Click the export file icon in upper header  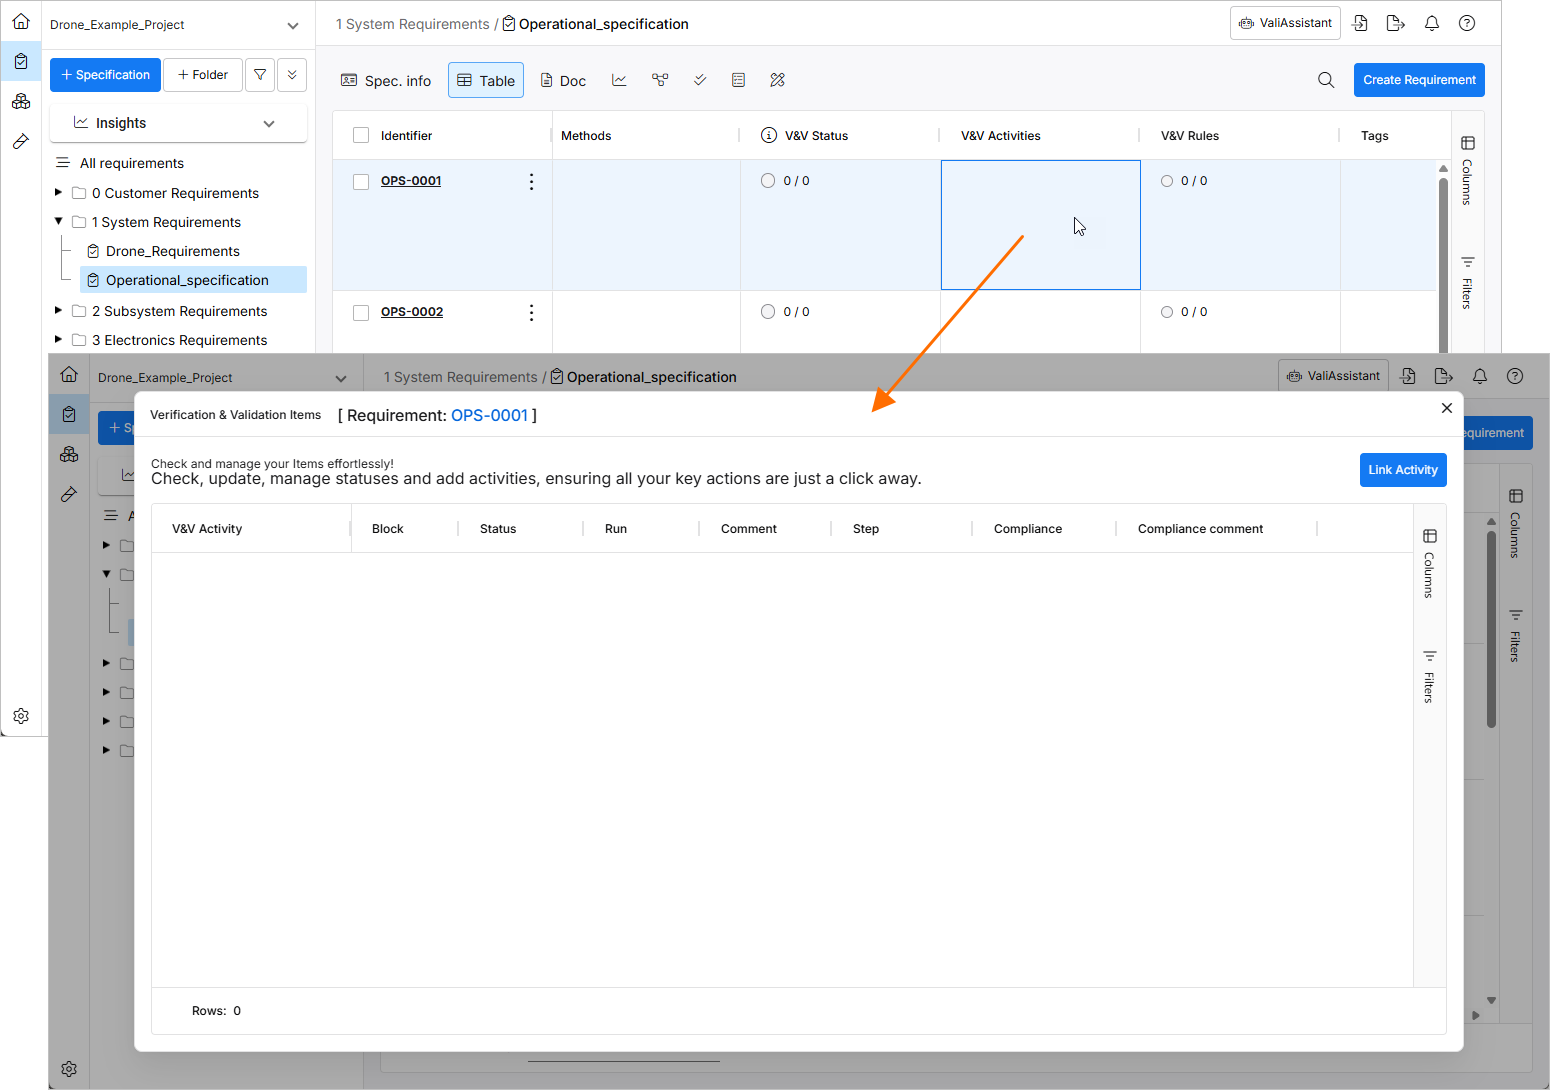click(x=1396, y=23)
